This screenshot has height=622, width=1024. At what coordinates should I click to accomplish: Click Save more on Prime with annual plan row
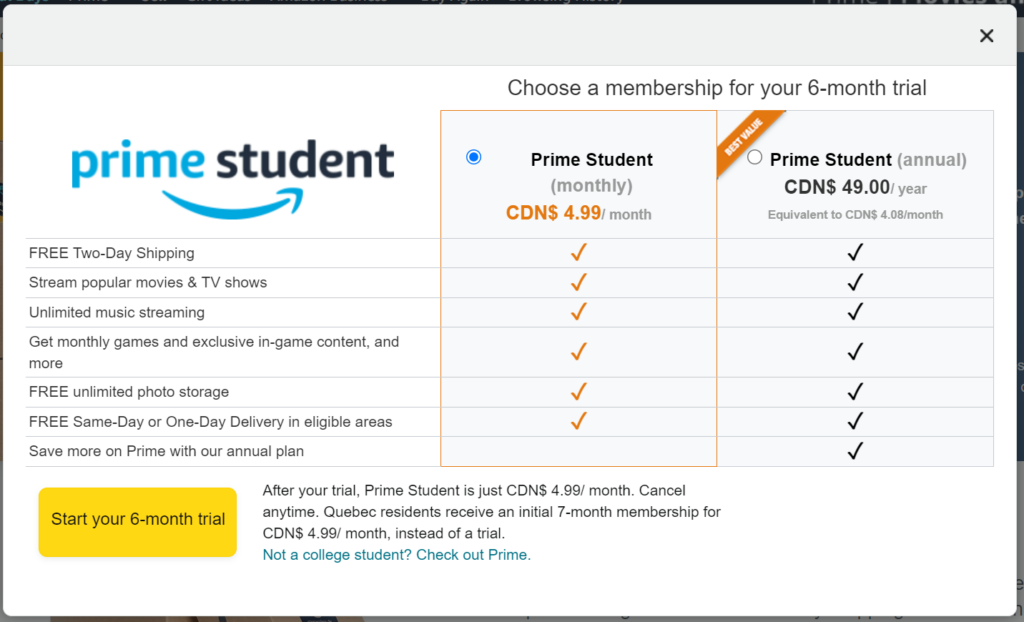point(509,451)
